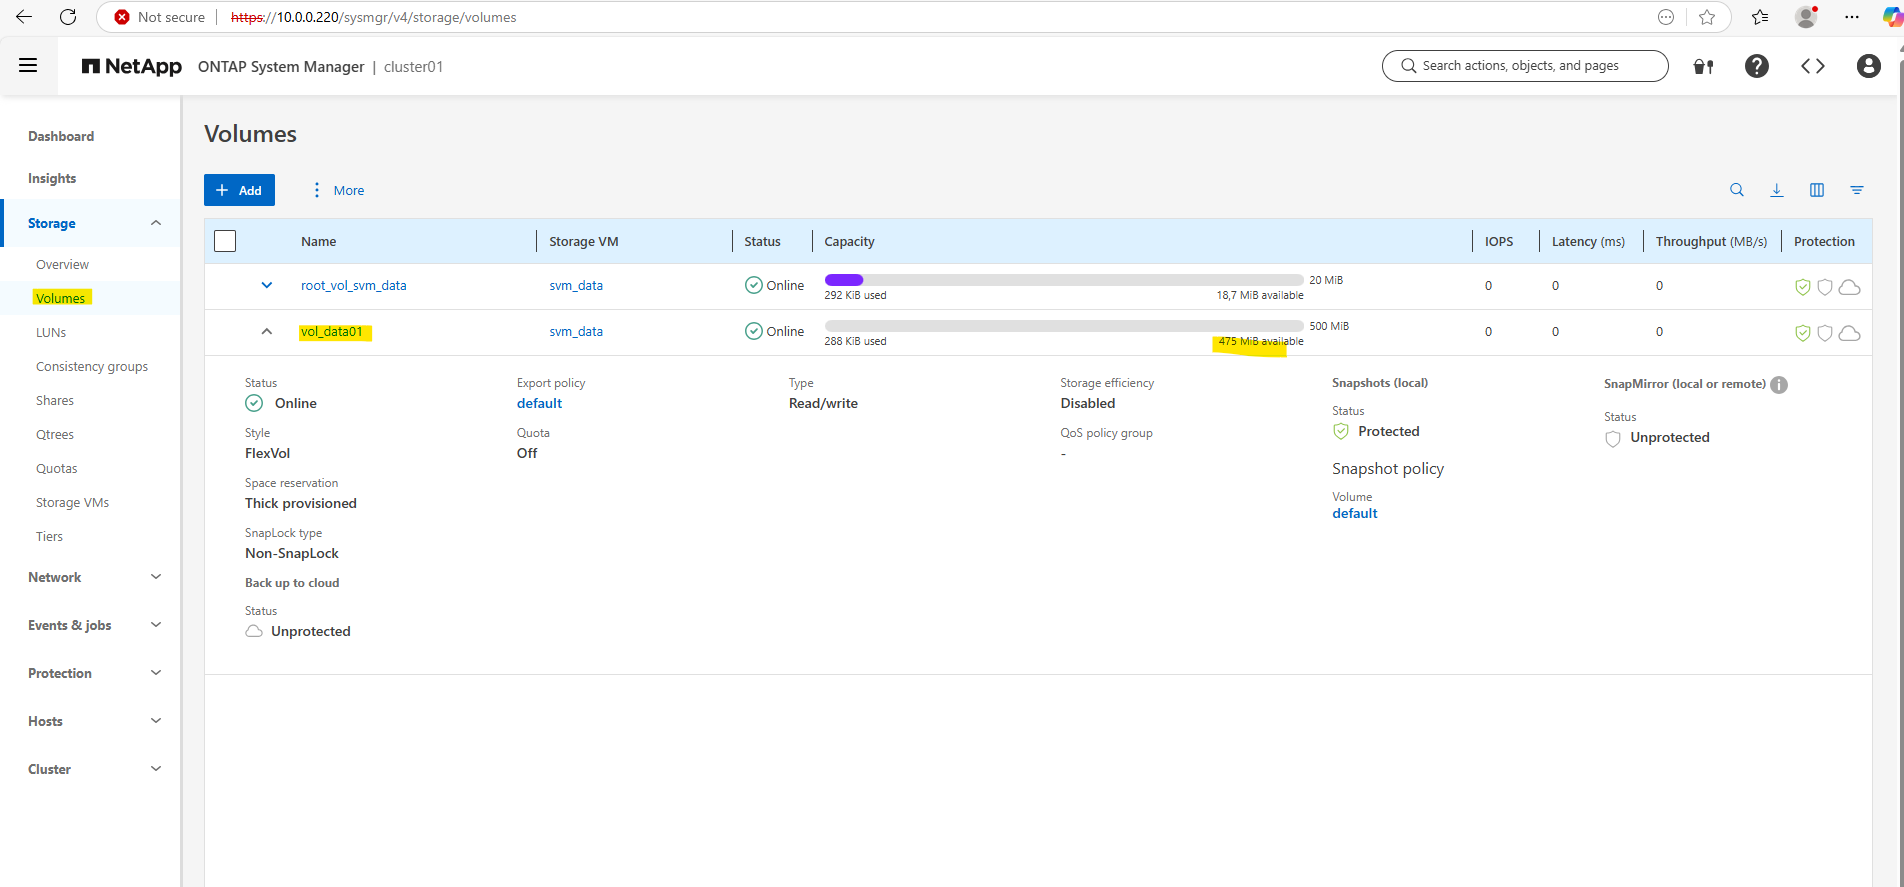
Task: Add the page to browser favorites
Action: coord(1707,17)
